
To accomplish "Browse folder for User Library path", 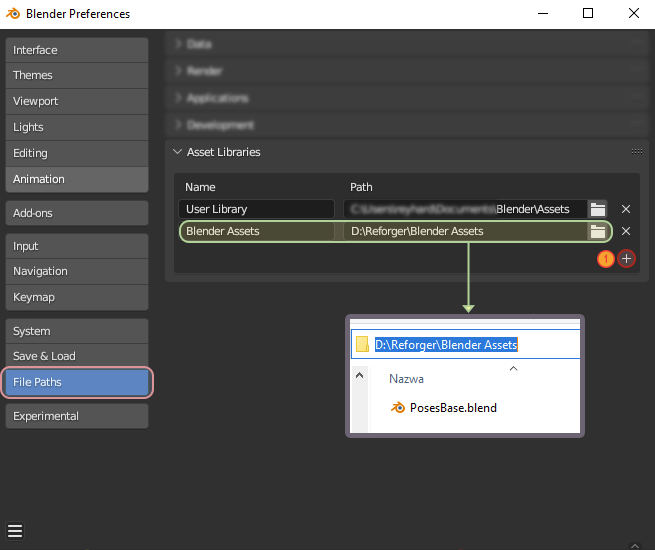I will click(598, 209).
